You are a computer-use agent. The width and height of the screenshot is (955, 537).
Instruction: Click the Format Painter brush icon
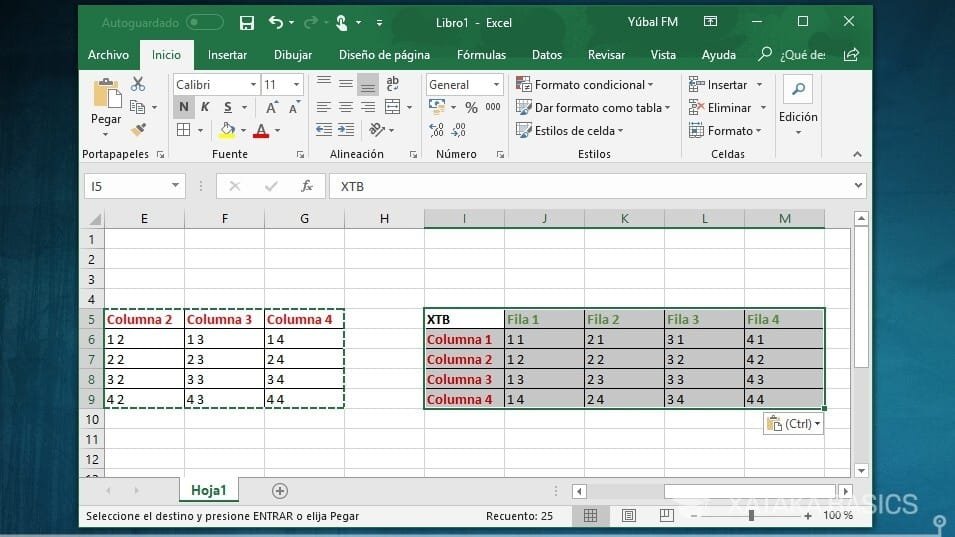coord(138,130)
